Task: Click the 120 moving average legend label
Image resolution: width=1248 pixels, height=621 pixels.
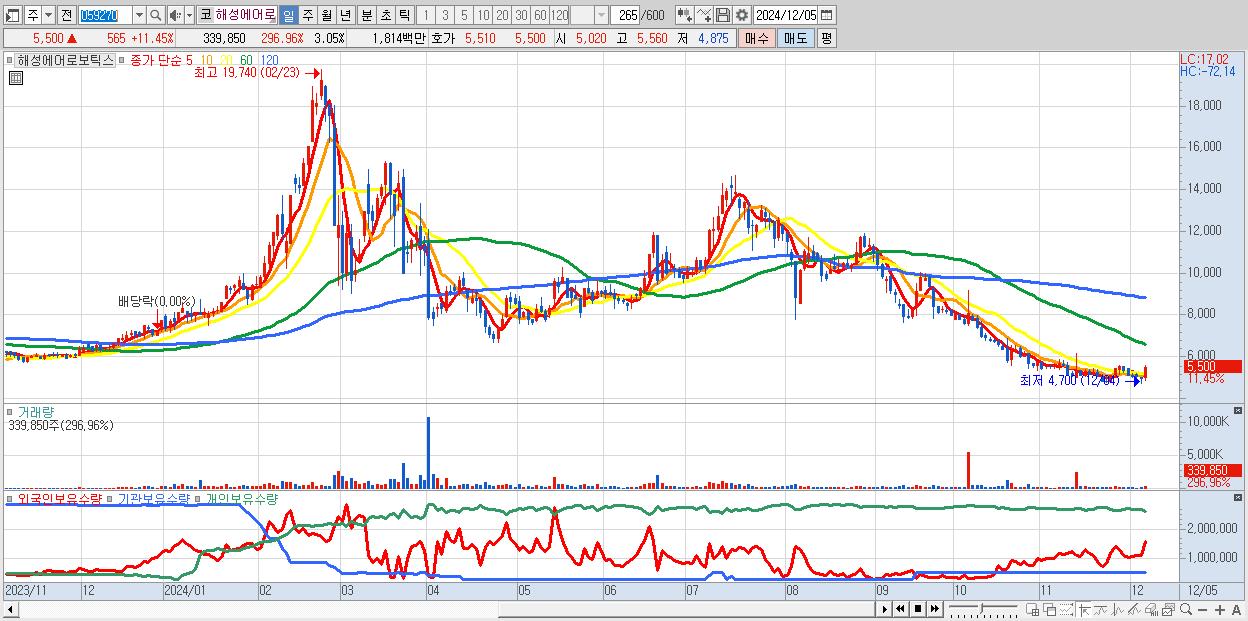Action: (270, 60)
